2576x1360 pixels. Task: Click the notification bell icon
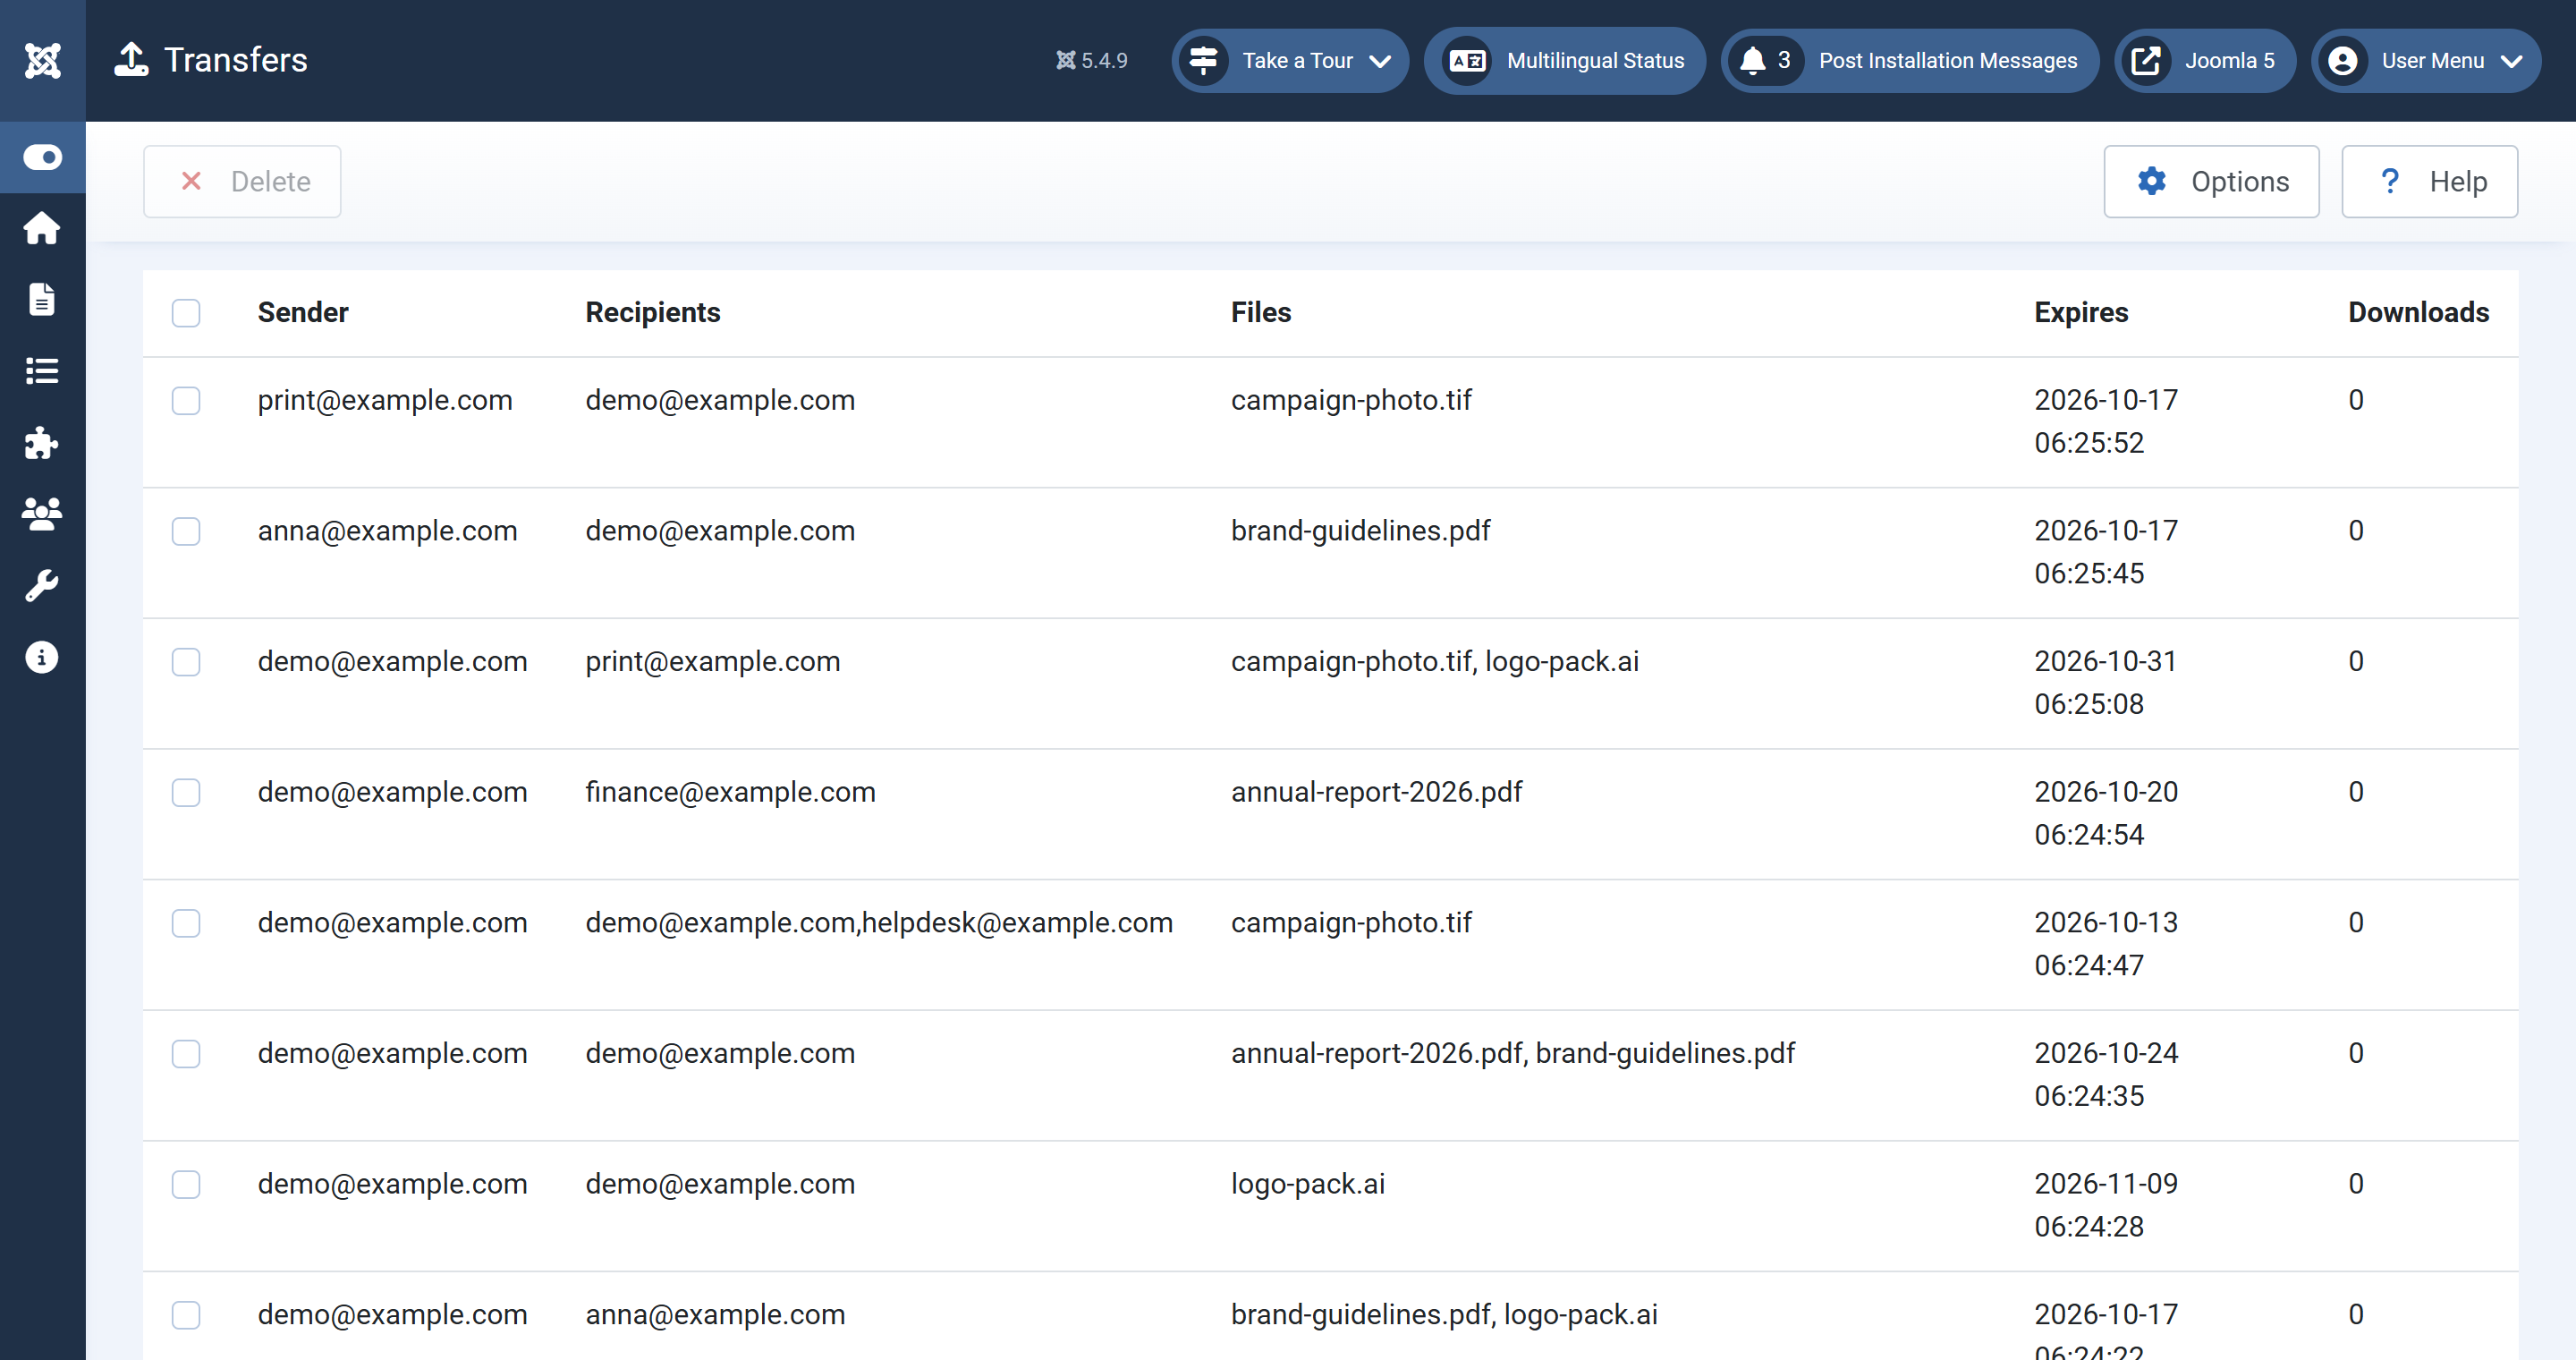click(1752, 60)
